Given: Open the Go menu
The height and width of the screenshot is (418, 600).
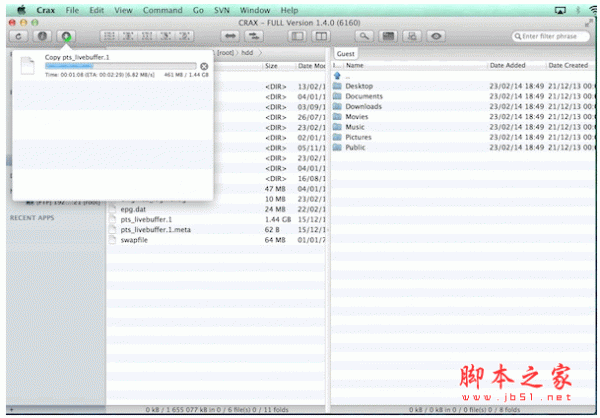Looking at the screenshot, I should pyautogui.click(x=198, y=10).
